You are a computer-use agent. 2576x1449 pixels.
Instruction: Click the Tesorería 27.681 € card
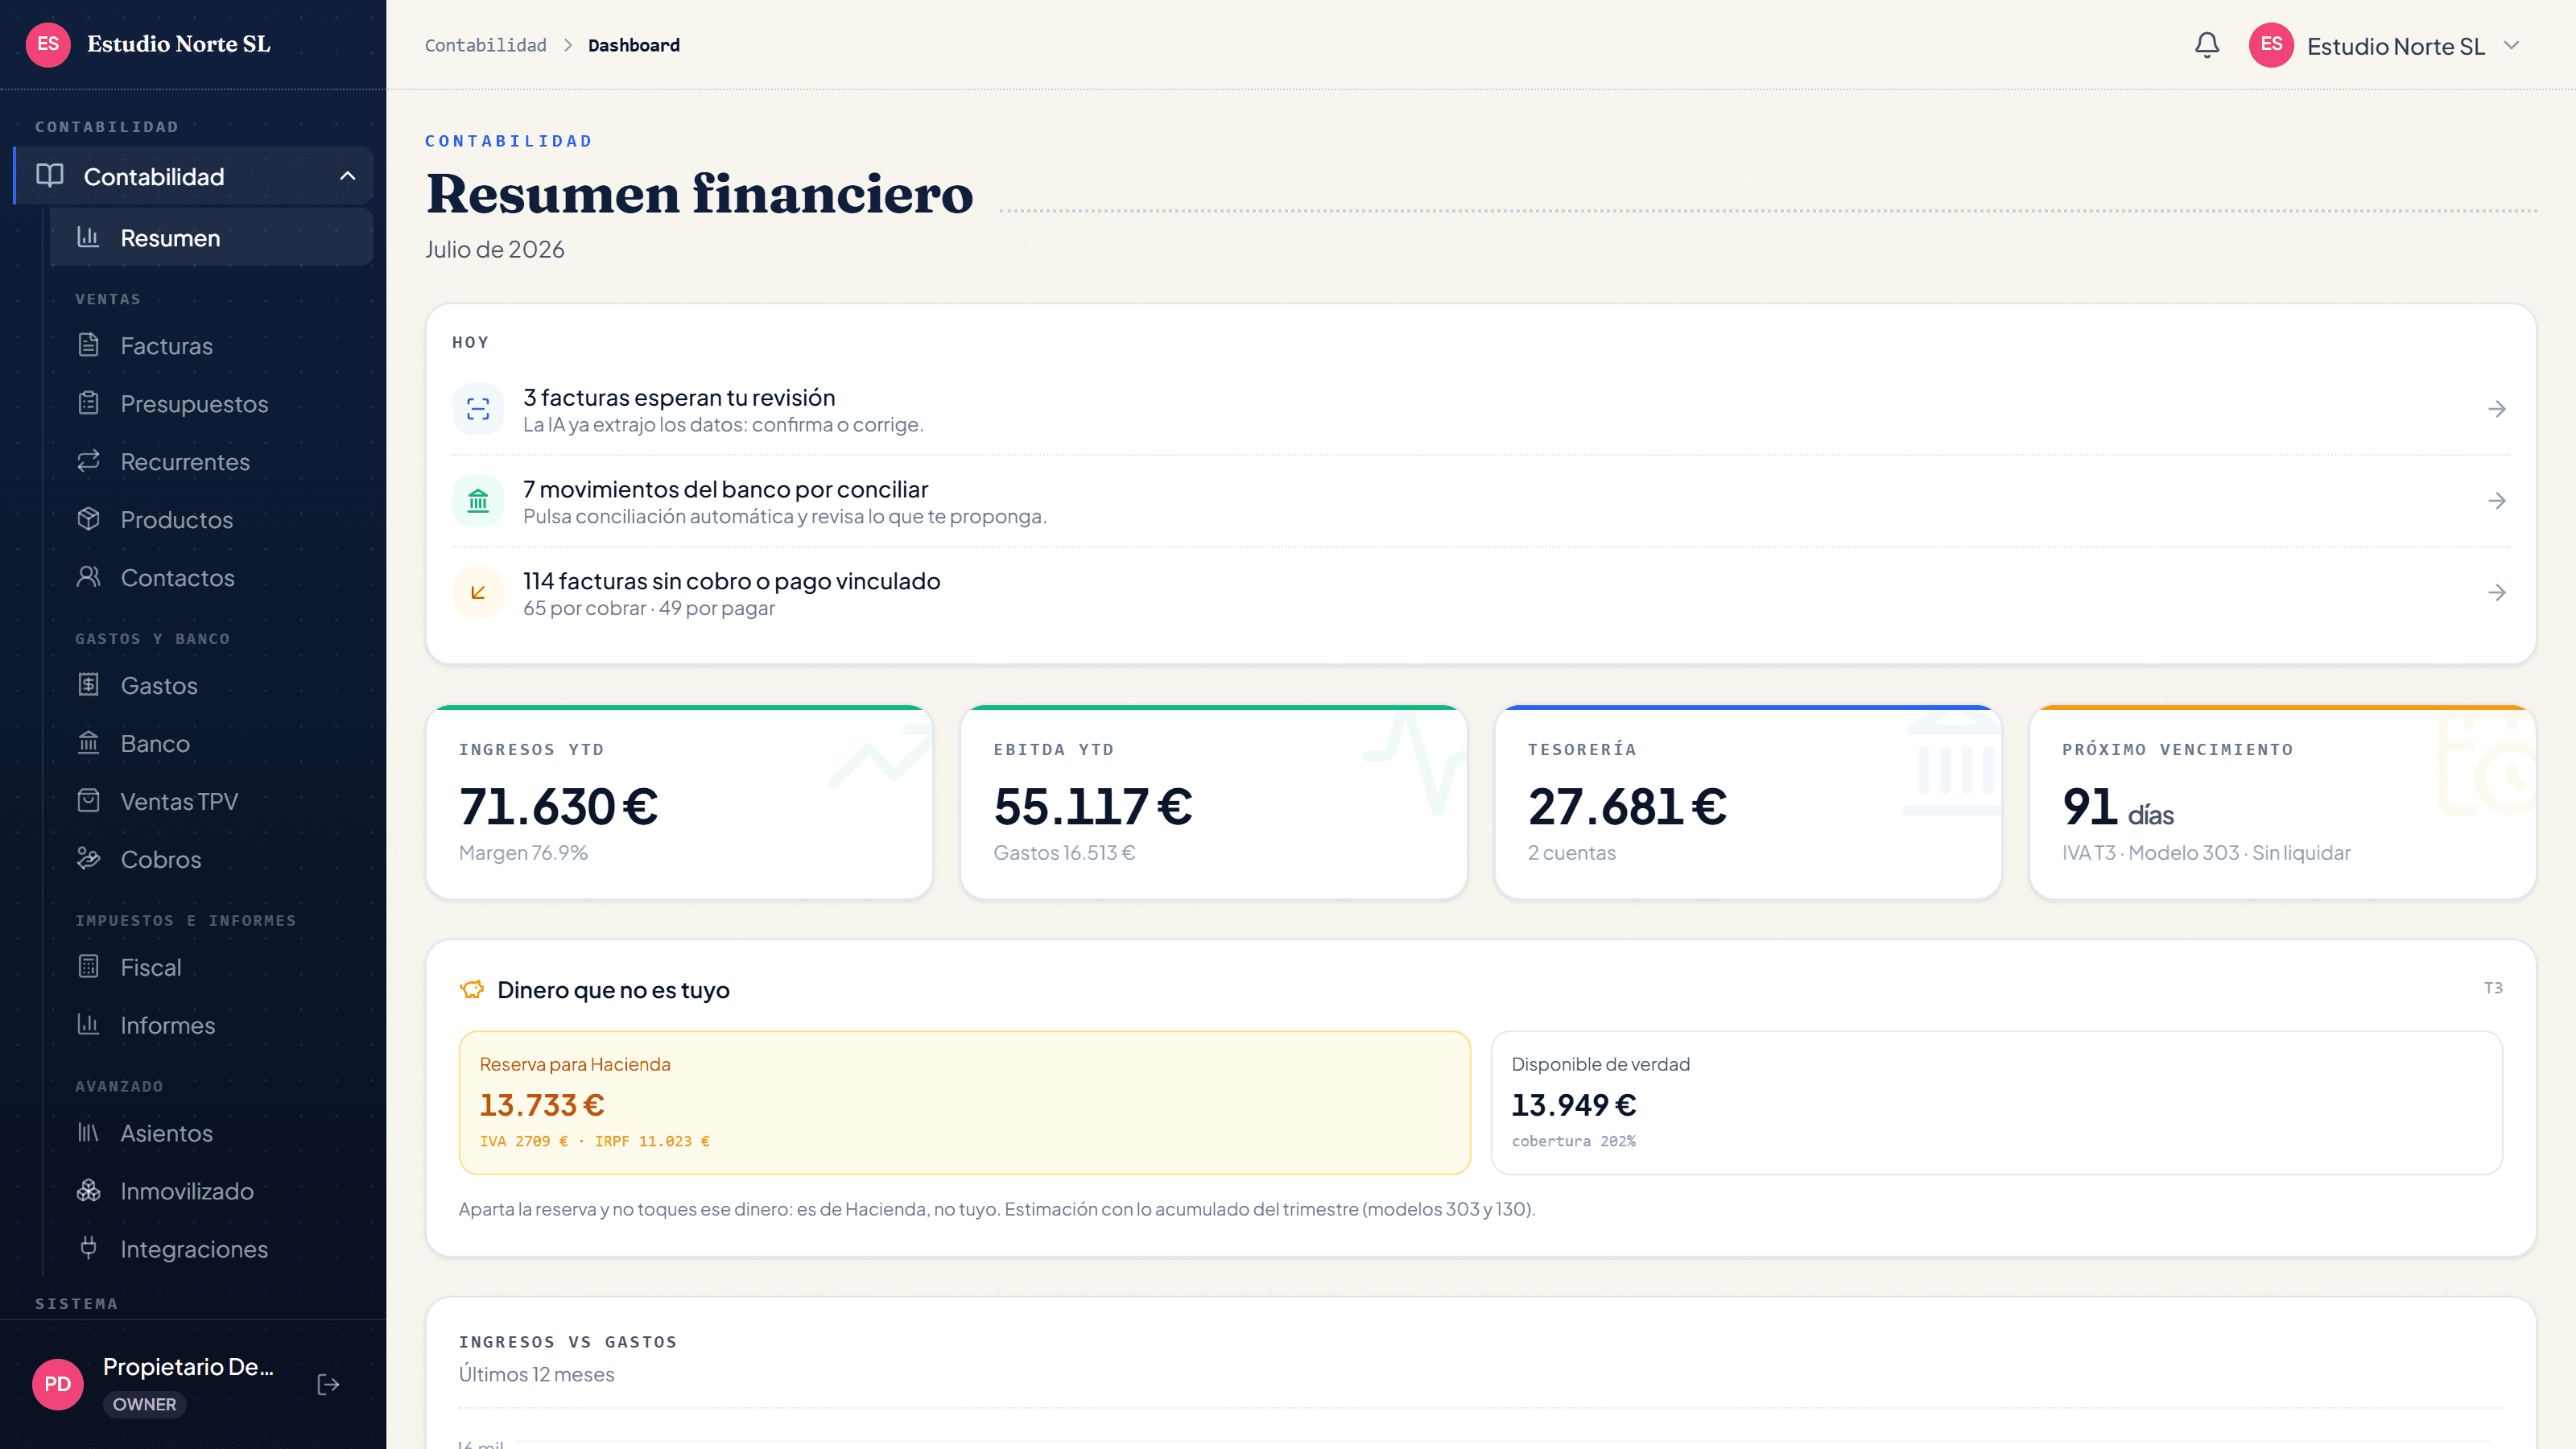(1748, 802)
